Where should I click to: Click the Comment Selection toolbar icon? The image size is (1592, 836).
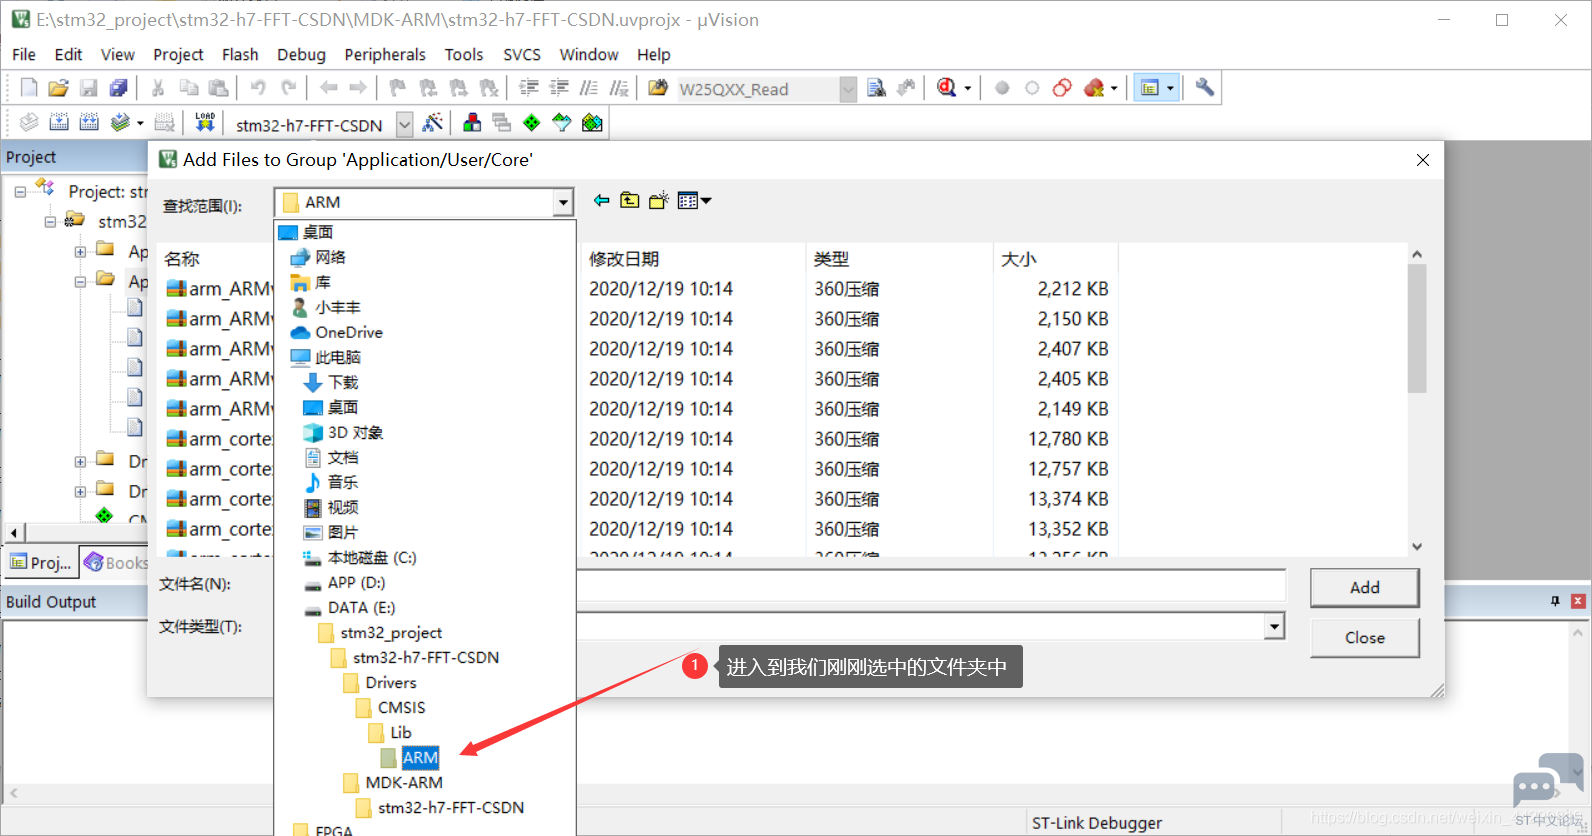click(x=589, y=88)
